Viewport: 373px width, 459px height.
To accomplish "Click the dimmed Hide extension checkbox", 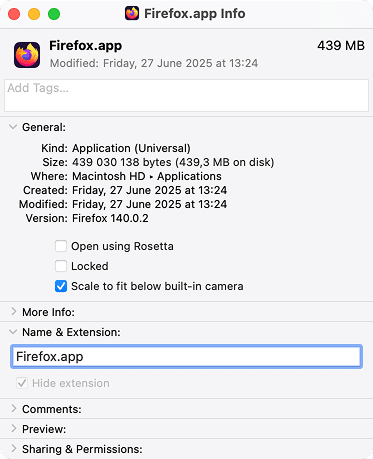I will 22,383.
